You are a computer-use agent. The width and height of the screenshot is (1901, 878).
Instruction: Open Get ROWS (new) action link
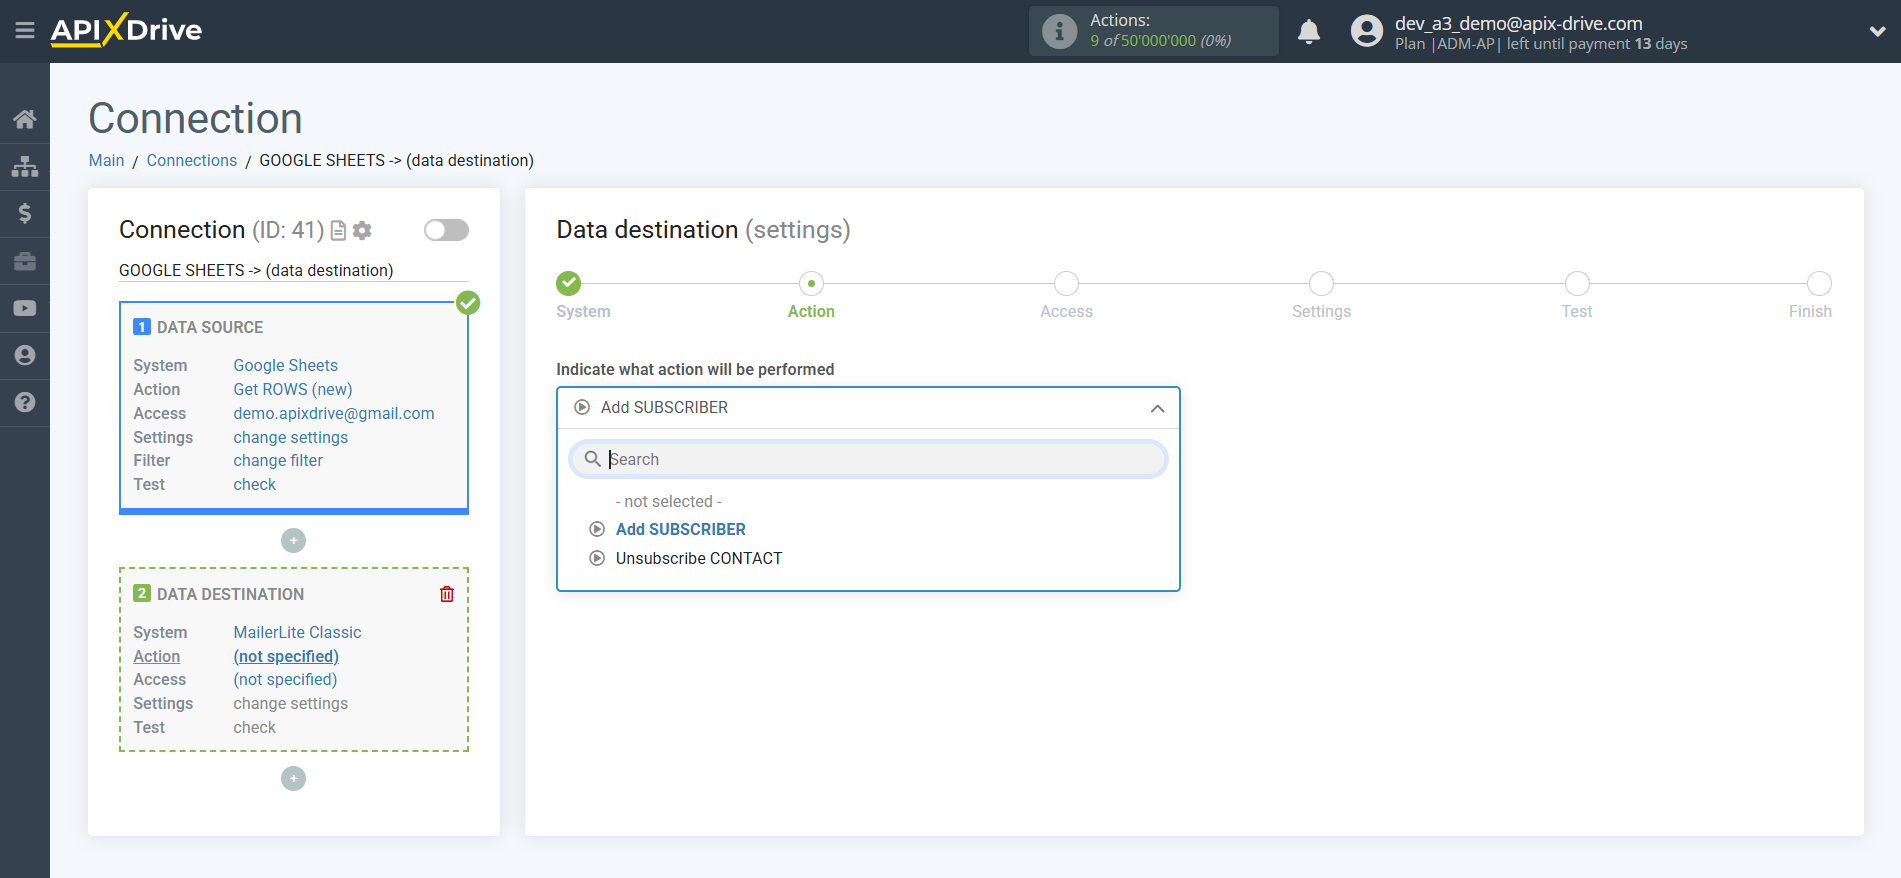coord(292,389)
